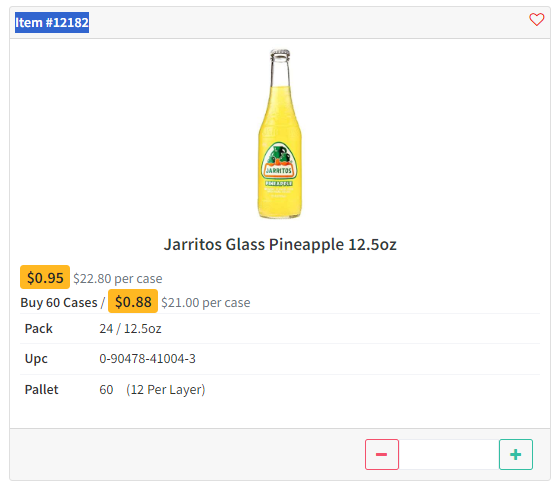This screenshot has width=559, height=491.
Task: Open Jarritos Glass Pineapple 12.5oz product title
Action: (280, 245)
